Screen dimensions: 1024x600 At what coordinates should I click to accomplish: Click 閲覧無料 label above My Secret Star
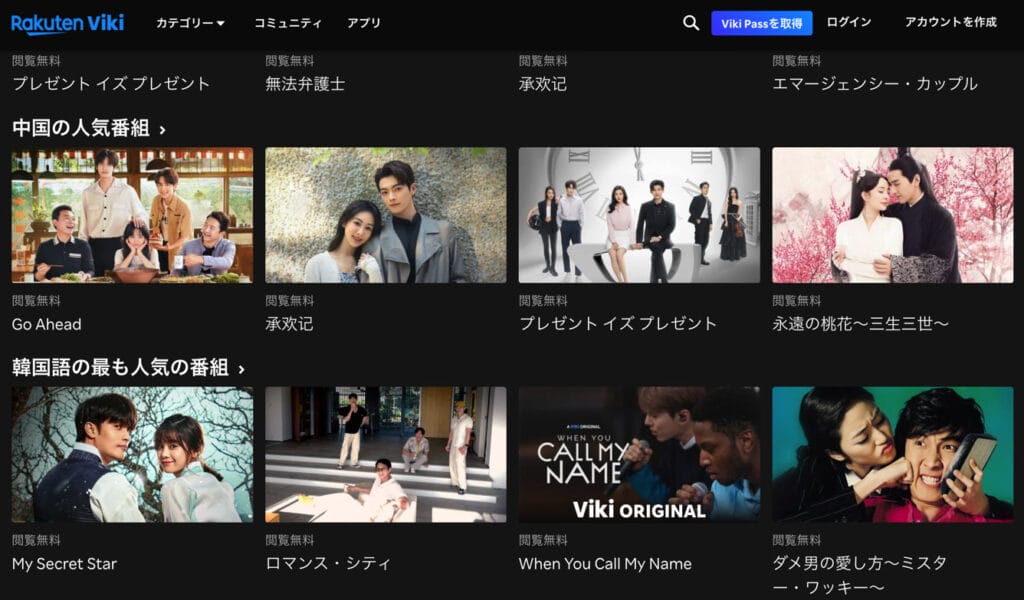(36, 541)
